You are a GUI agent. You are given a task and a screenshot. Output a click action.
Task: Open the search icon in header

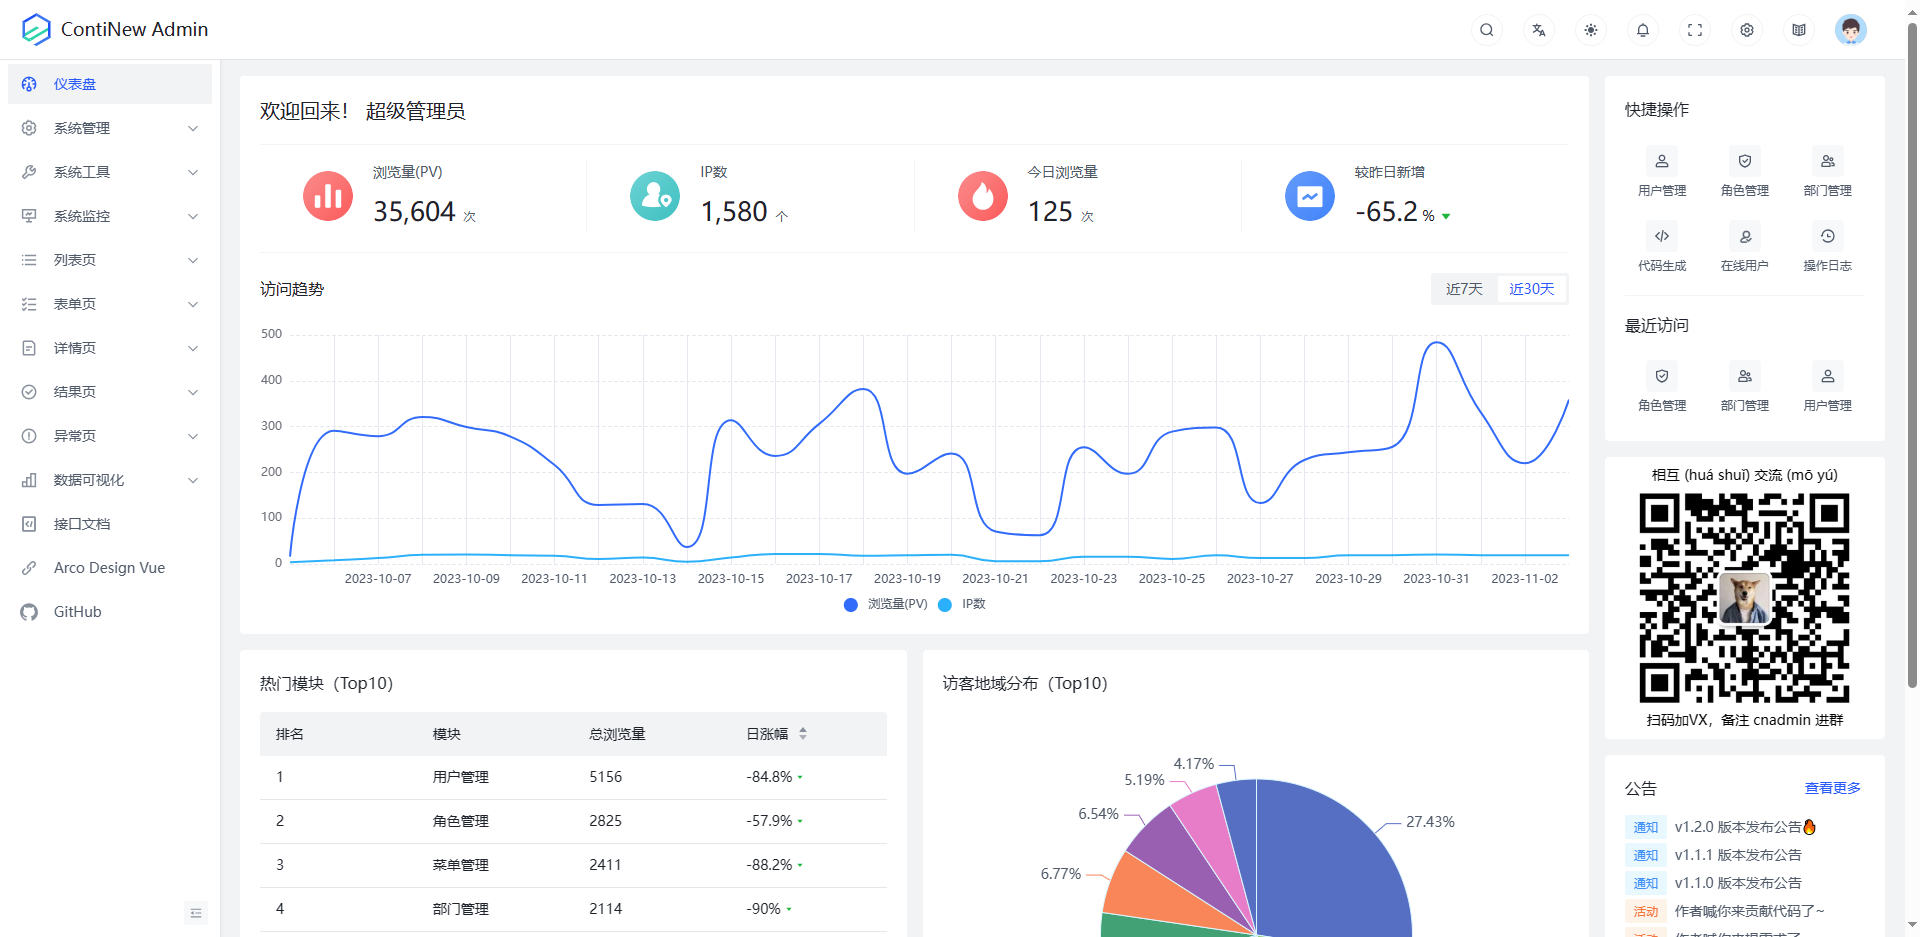click(1486, 30)
